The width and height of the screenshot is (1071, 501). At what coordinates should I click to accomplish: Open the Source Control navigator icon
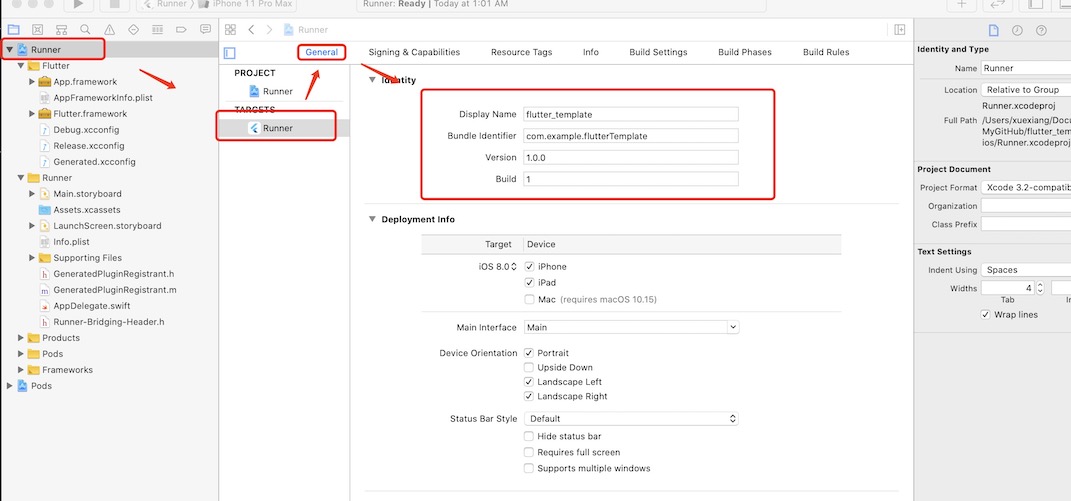(x=38, y=29)
